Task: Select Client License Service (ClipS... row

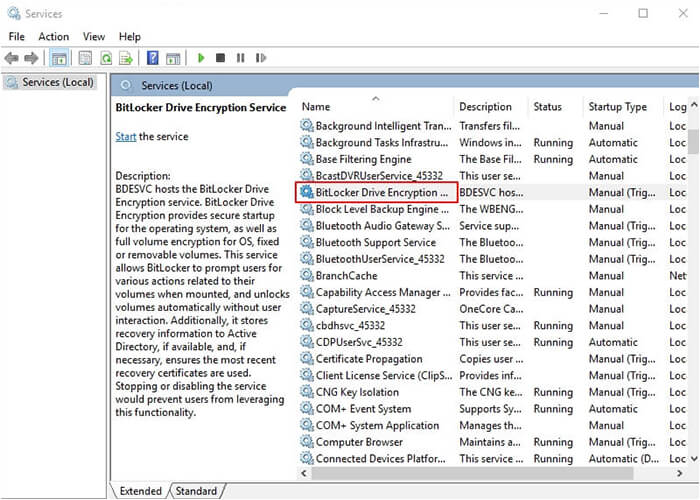Action: (493, 375)
